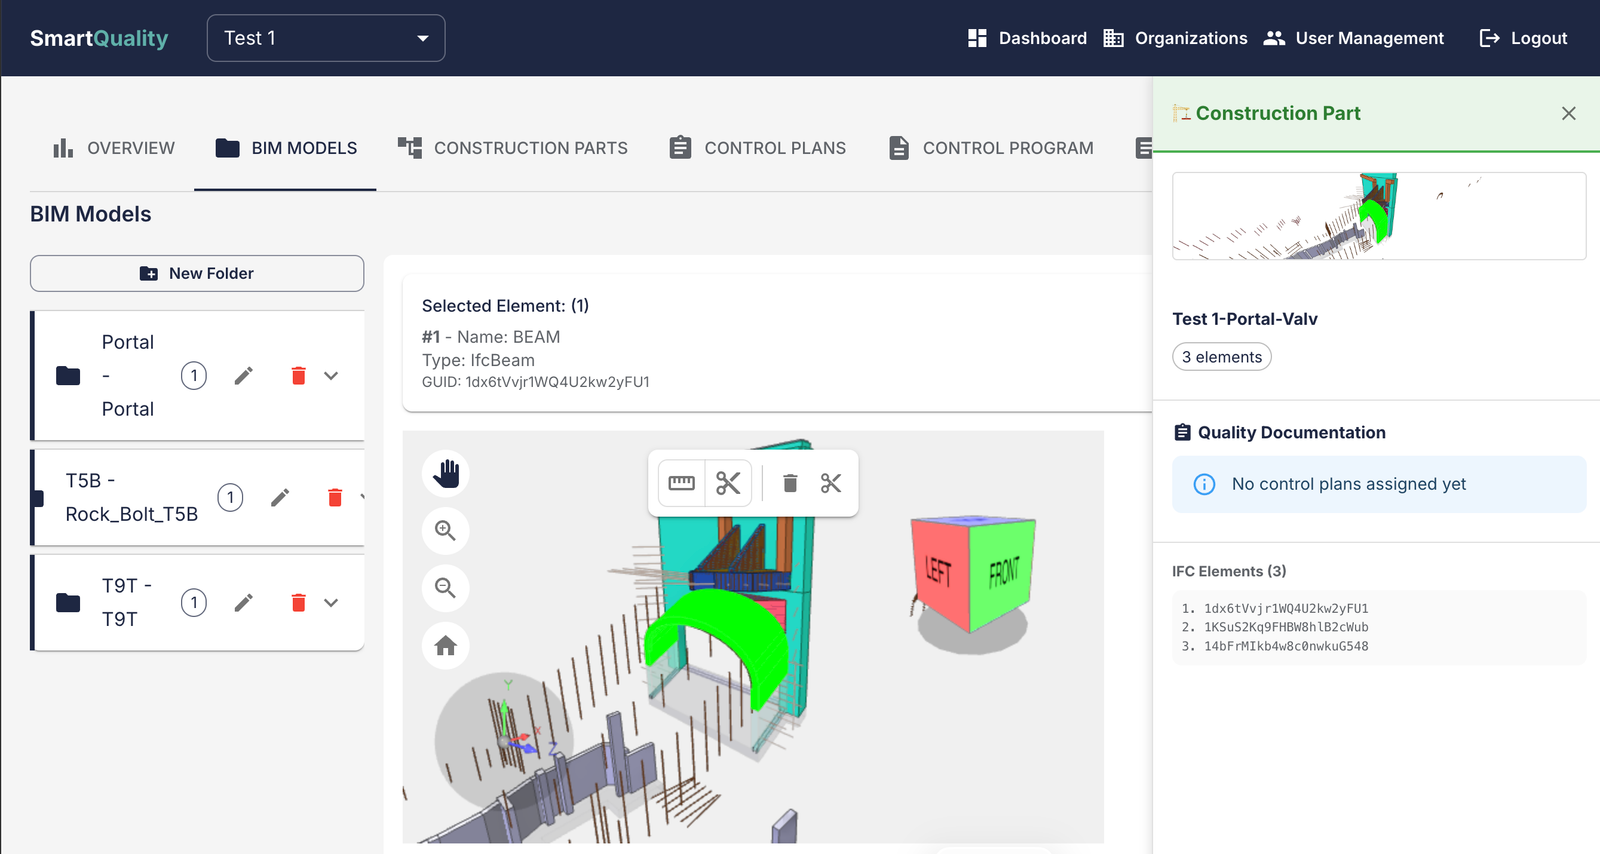Edit the T5B Rock_Bolt_T5B folder
This screenshot has width=1600, height=854.
point(280,498)
